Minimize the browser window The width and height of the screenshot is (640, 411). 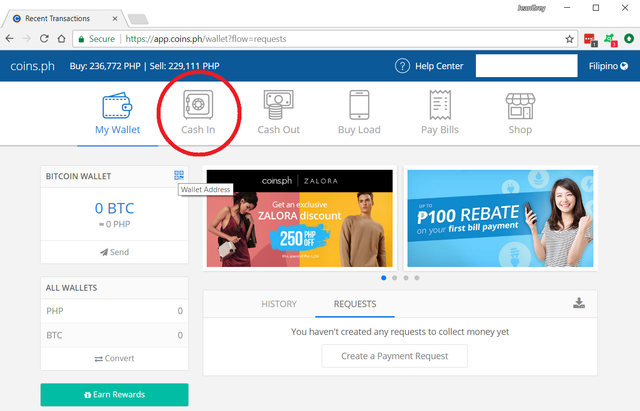coord(567,8)
